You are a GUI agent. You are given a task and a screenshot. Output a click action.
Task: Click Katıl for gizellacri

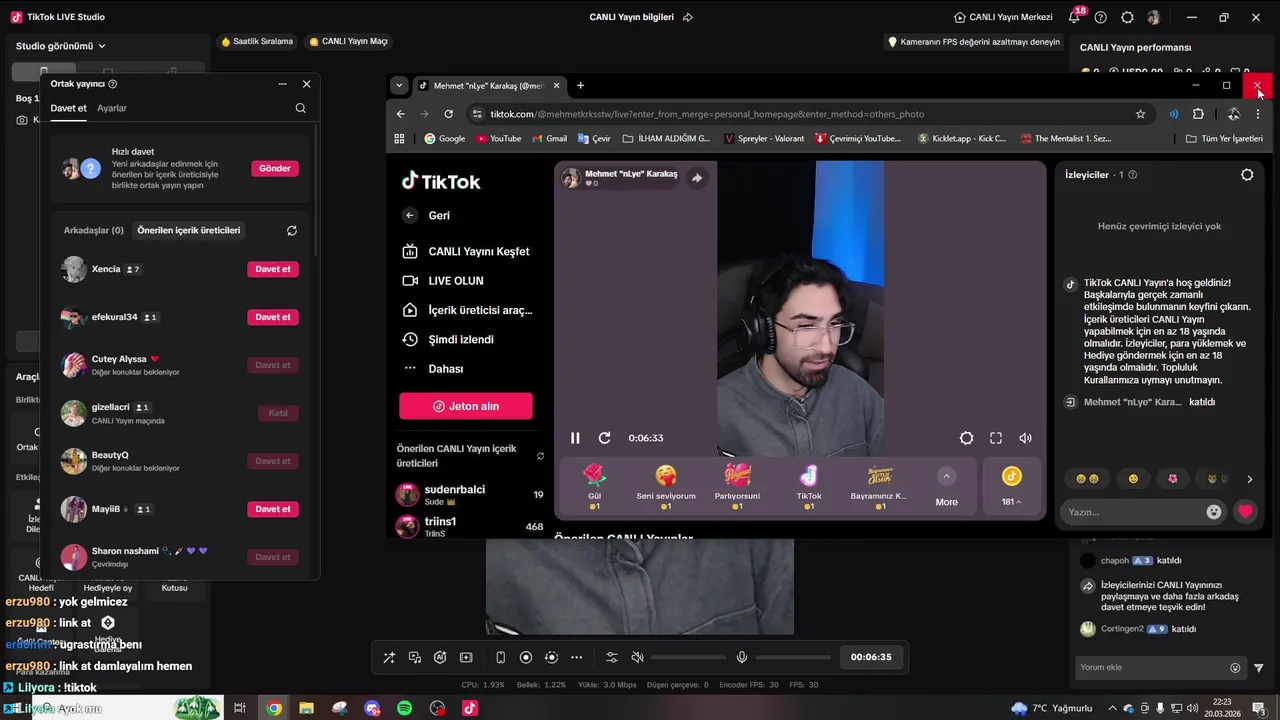coord(278,413)
